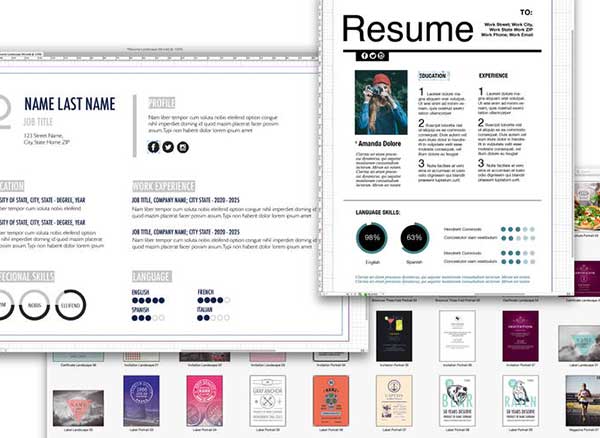Click the EDUCATION heading in portrait resume

click(x=433, y=76)
